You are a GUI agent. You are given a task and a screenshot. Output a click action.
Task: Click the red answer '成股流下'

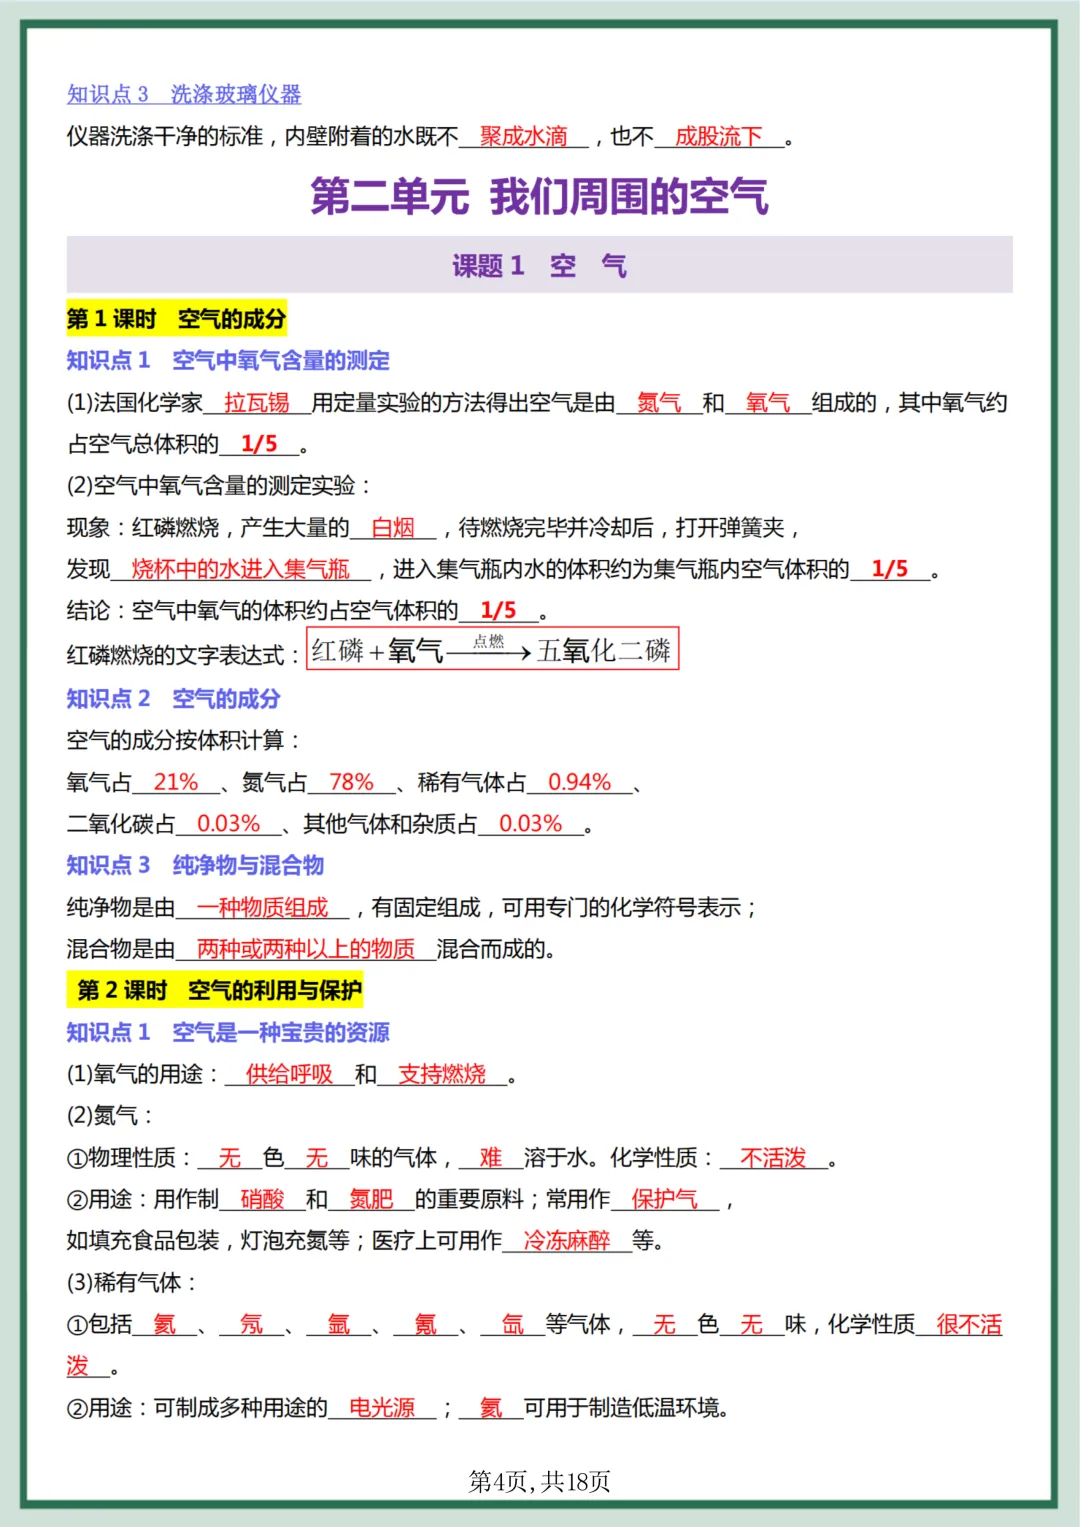pos(719,136)
